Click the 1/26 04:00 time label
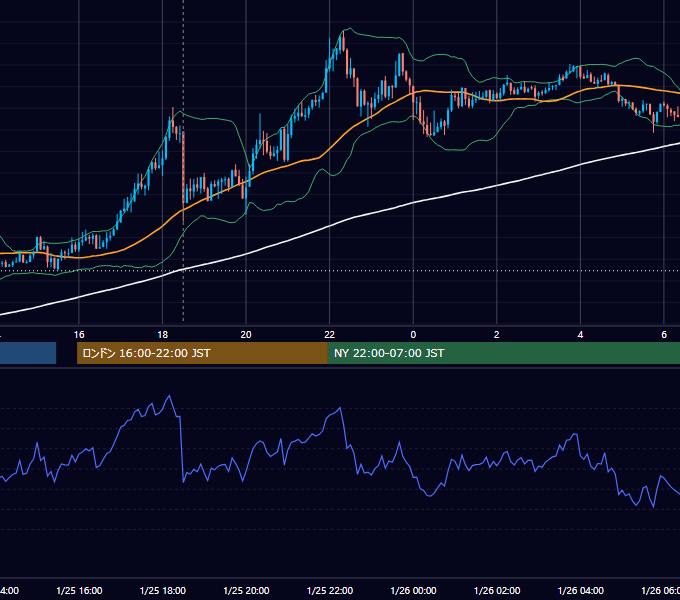The width and height of the screenshot is (680, 600). (x=580, y=590)
